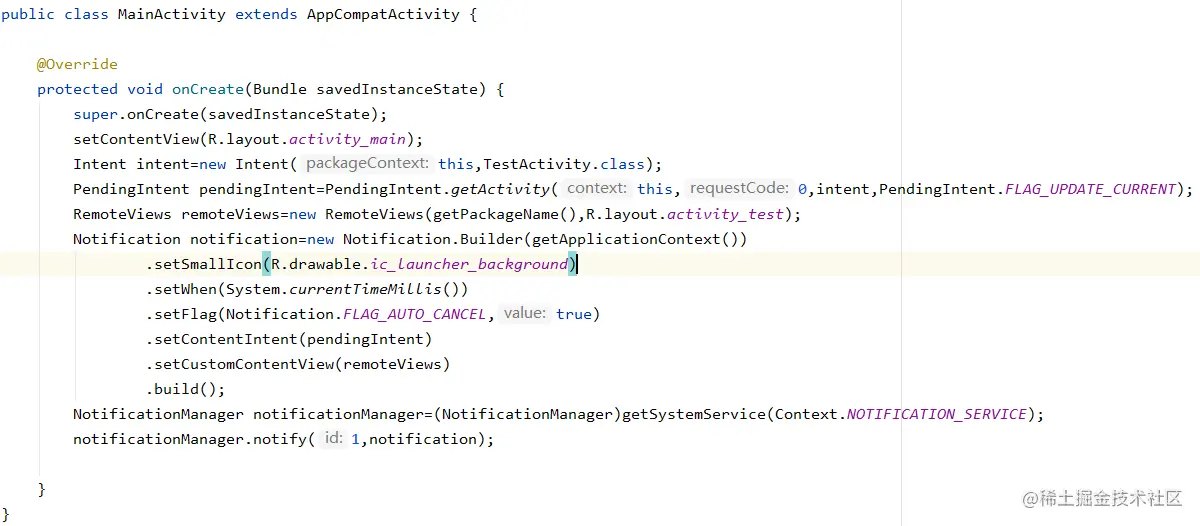Screen dimensions: 1200x526
Task: Click the onCreate method name
Action: click(208, 89)
